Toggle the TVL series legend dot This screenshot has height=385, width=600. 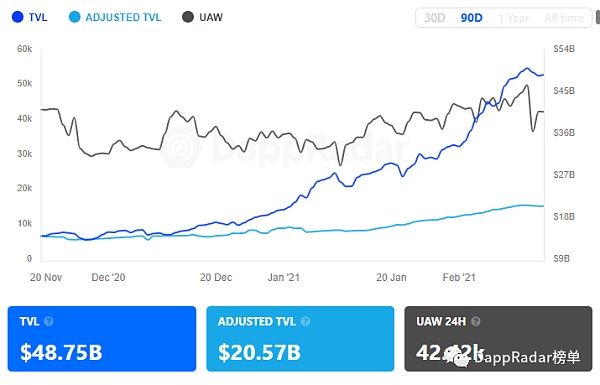(x=18, y=17)
